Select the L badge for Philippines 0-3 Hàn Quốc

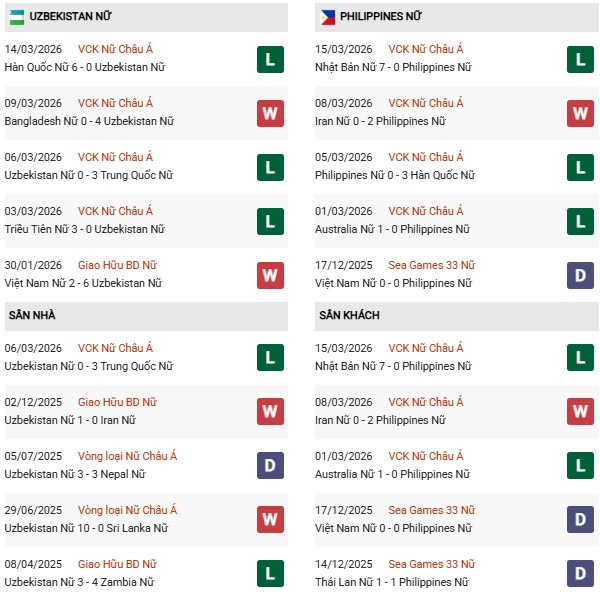(x=581, y=167)
